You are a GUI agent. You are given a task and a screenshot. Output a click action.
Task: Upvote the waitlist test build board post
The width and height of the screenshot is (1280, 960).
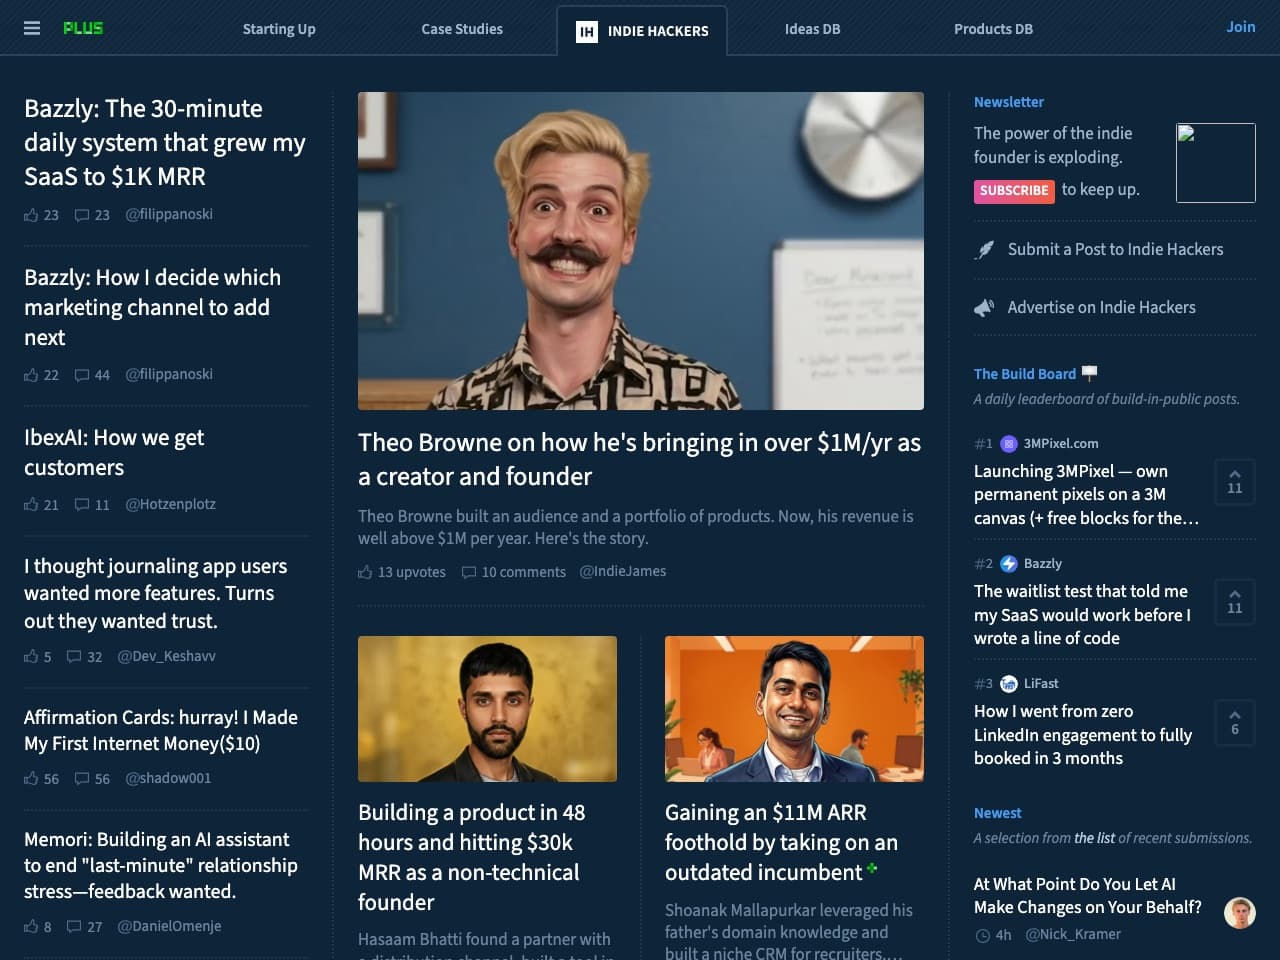1235,602
